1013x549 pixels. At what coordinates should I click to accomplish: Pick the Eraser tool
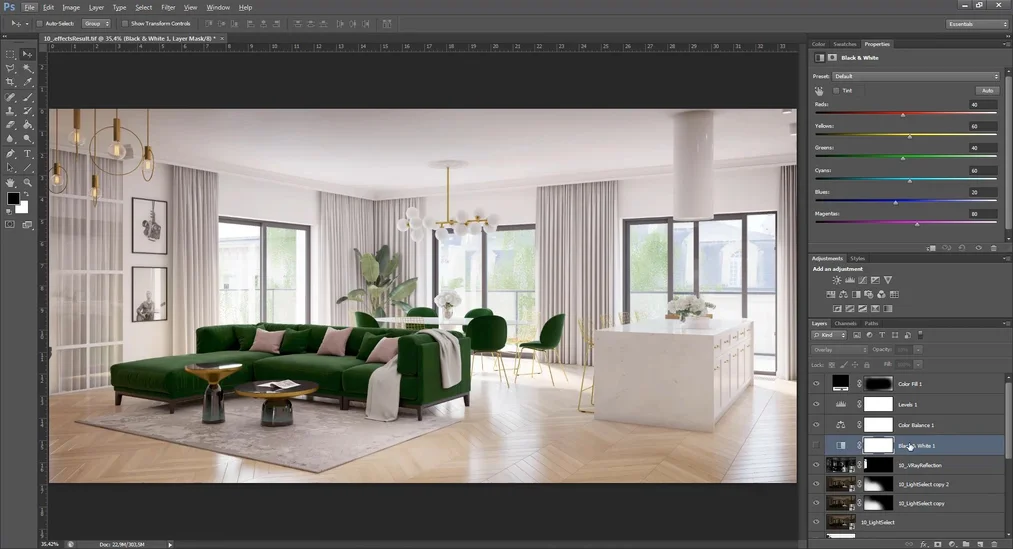pyautogui.click(x=10, y=125)
